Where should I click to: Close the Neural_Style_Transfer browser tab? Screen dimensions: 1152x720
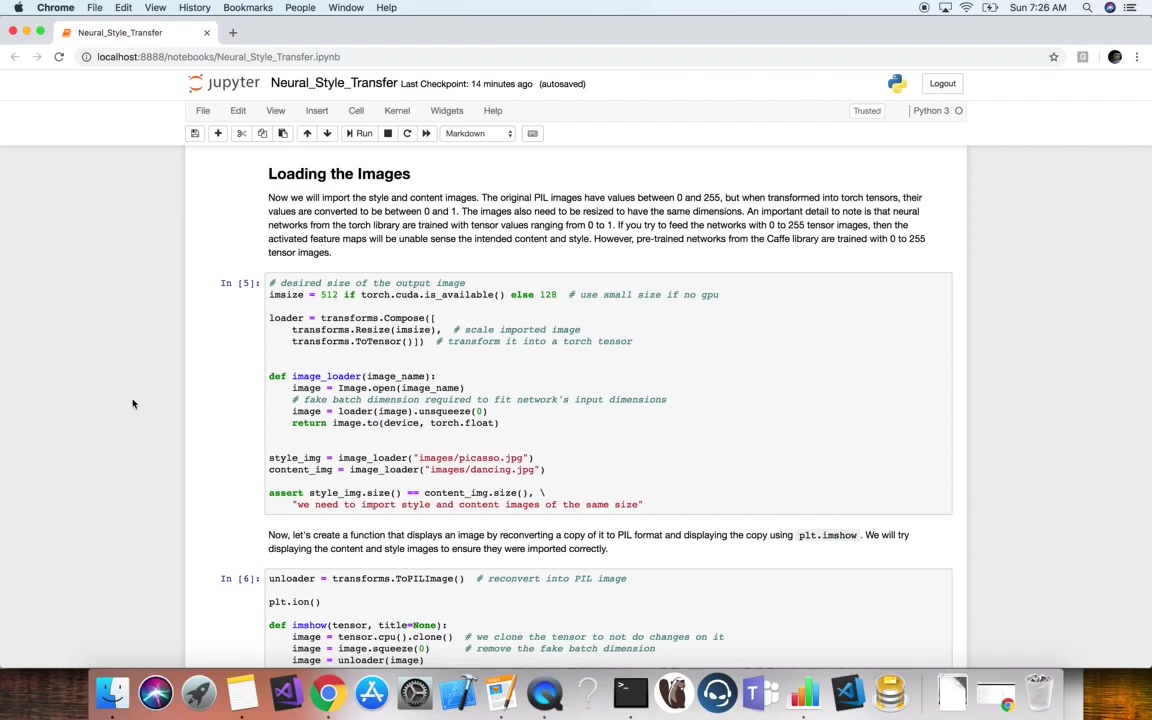206,32
